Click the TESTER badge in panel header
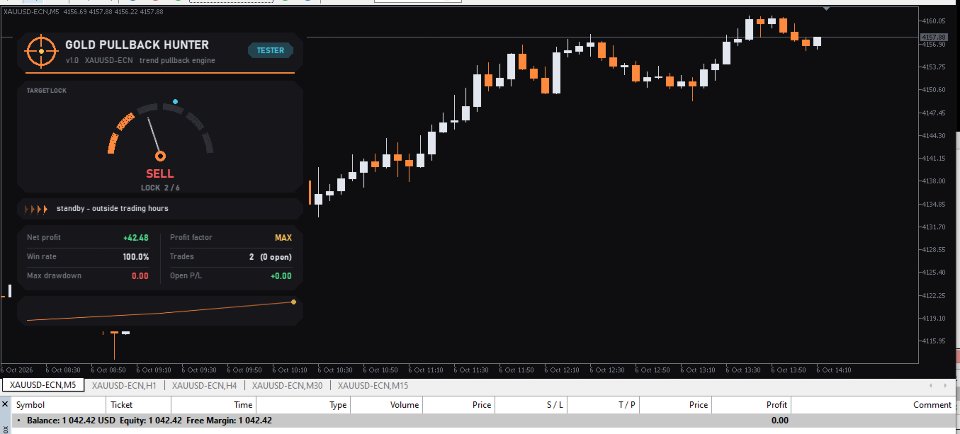 (x=270, y=50)
